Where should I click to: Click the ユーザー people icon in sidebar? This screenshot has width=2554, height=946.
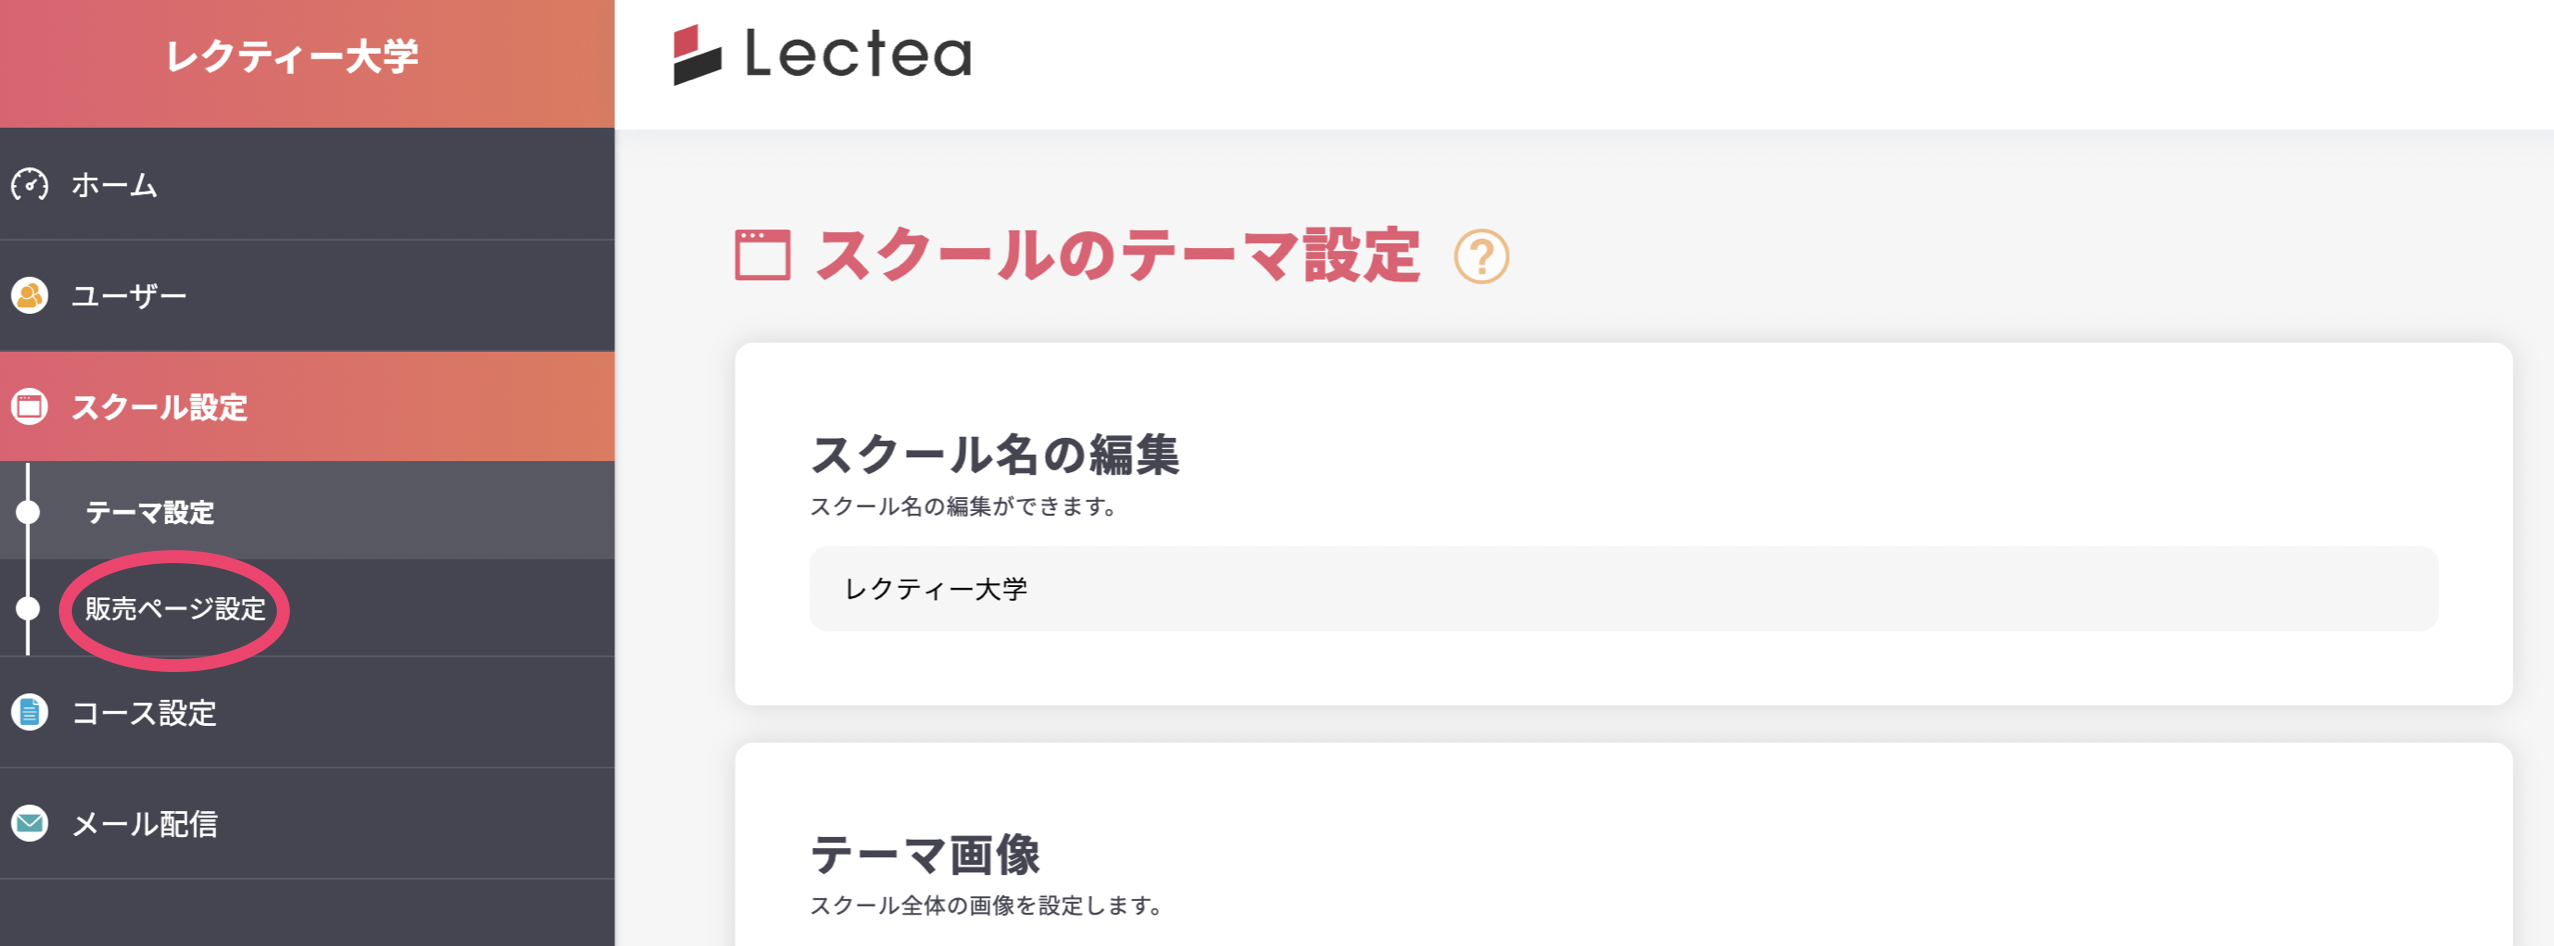(x=30, y=295)
